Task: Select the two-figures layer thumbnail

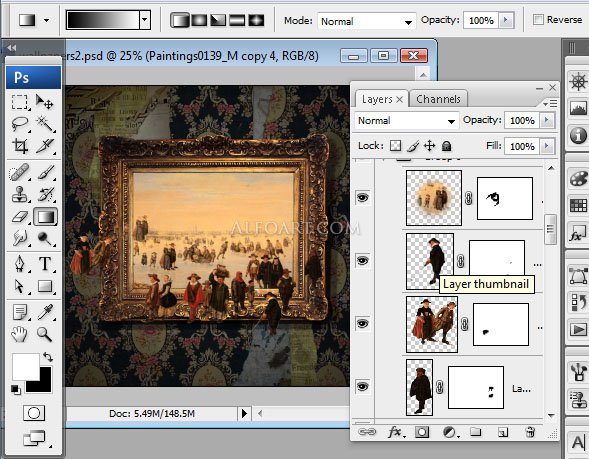Action: [x=432, y=324]
